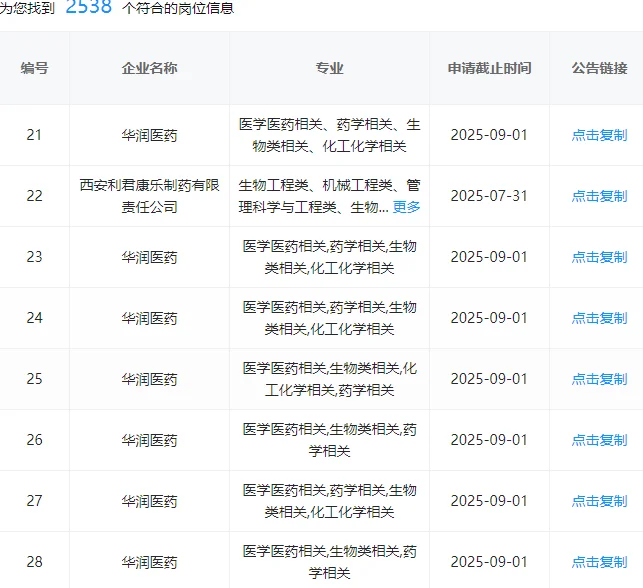Click the majors text in row 27
This screenshot has width=643, height=588.
(329, 501)
